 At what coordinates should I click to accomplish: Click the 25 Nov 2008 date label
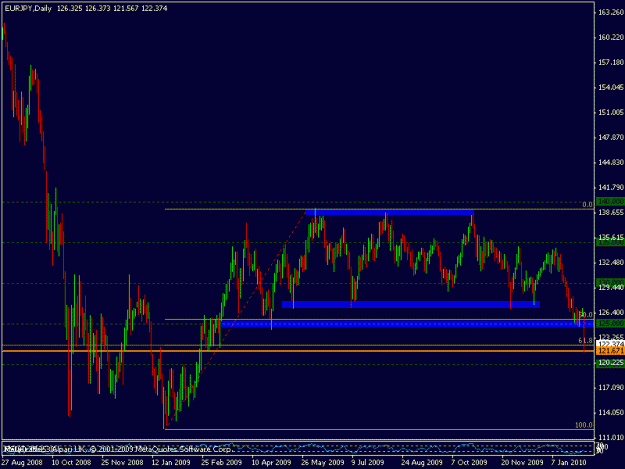click(122, 463)
